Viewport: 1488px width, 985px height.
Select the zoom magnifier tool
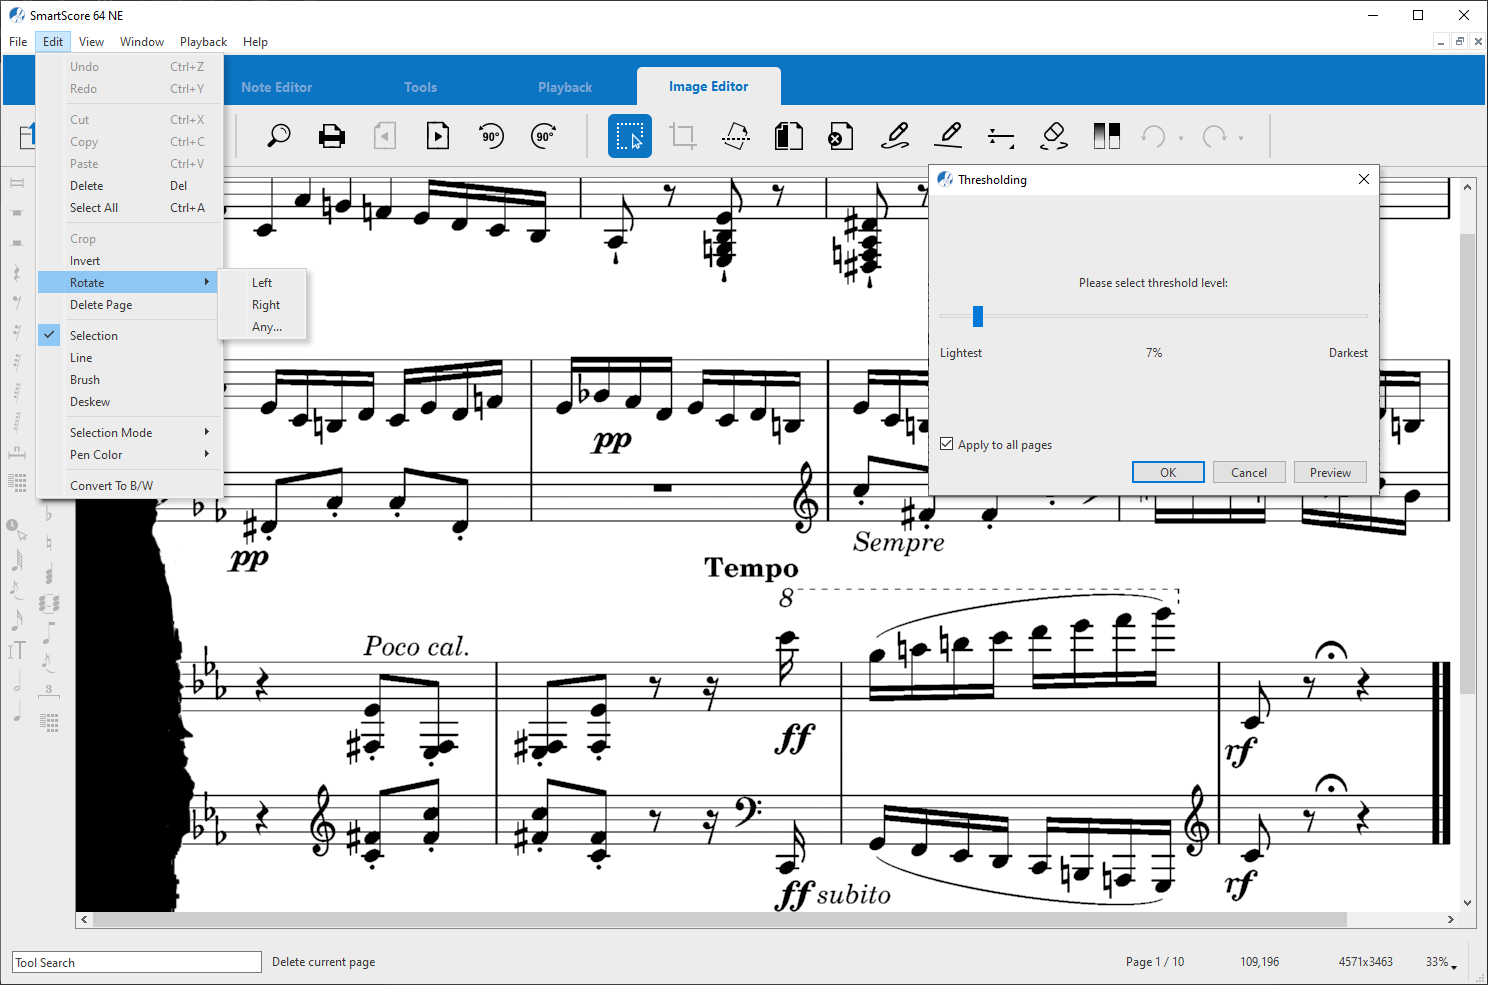click(x=279, y=136)
